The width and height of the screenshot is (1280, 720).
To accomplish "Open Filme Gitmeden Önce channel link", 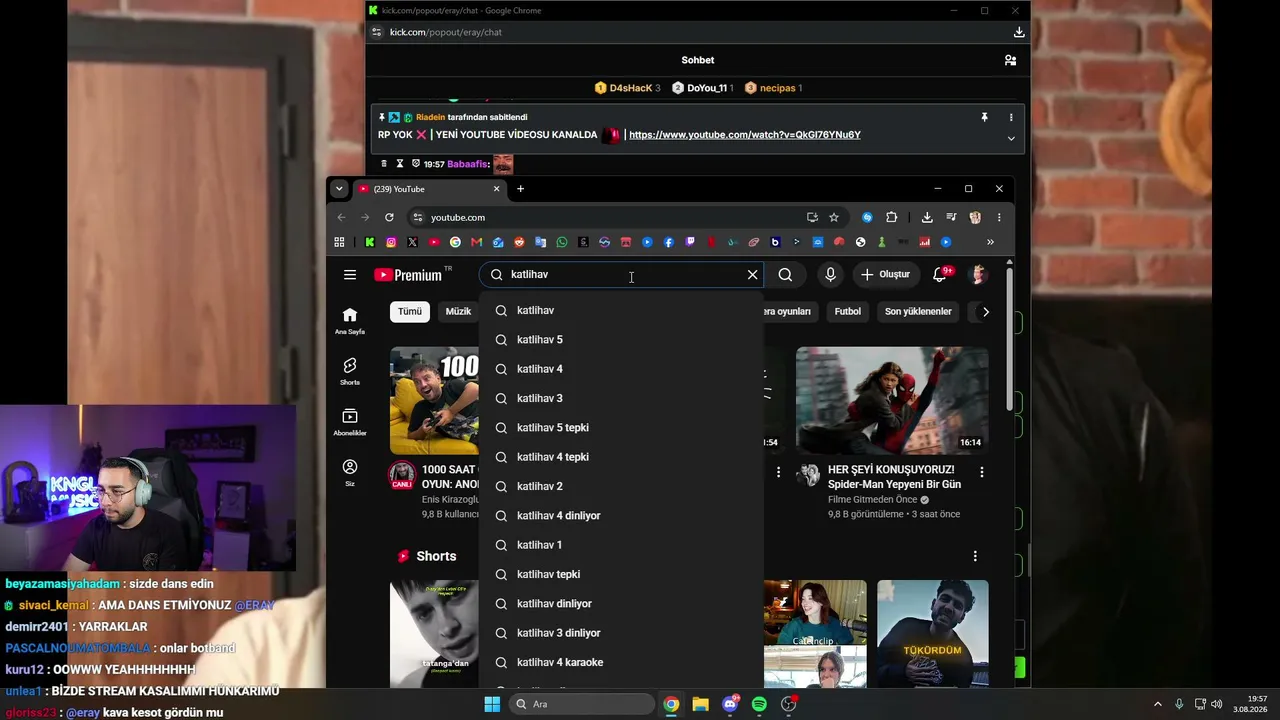I will pyautogui.click(x=872, y=500).
